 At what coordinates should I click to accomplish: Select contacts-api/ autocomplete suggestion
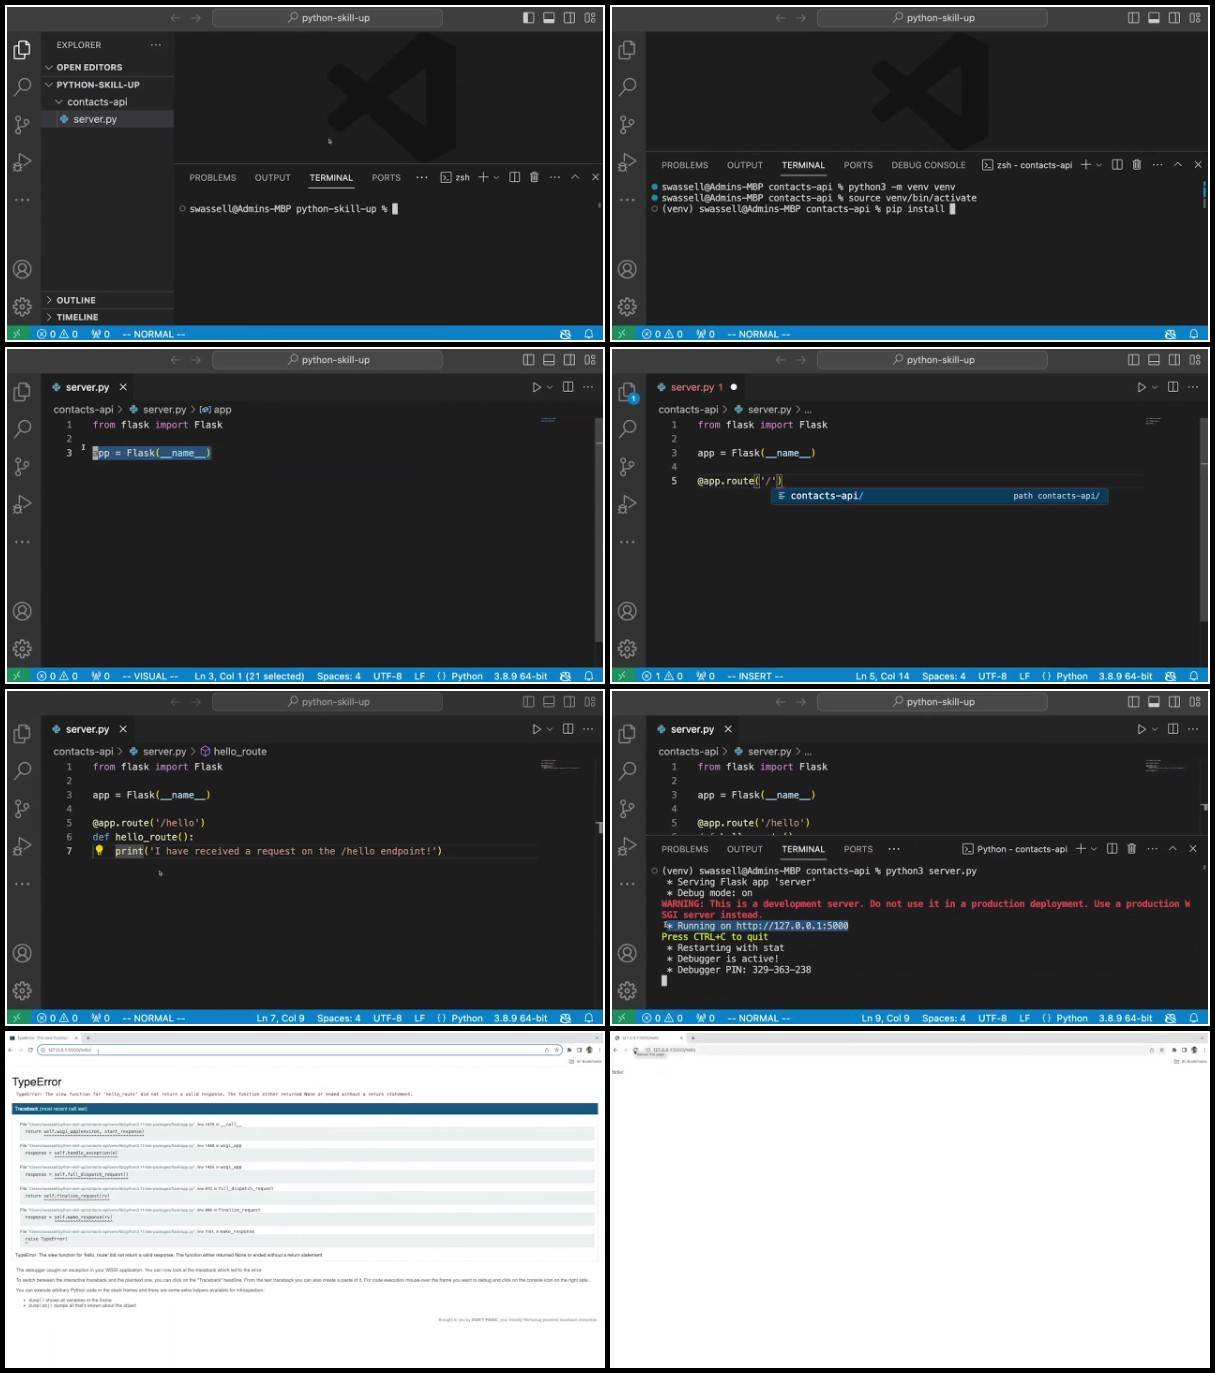click(x=940, y=496)
